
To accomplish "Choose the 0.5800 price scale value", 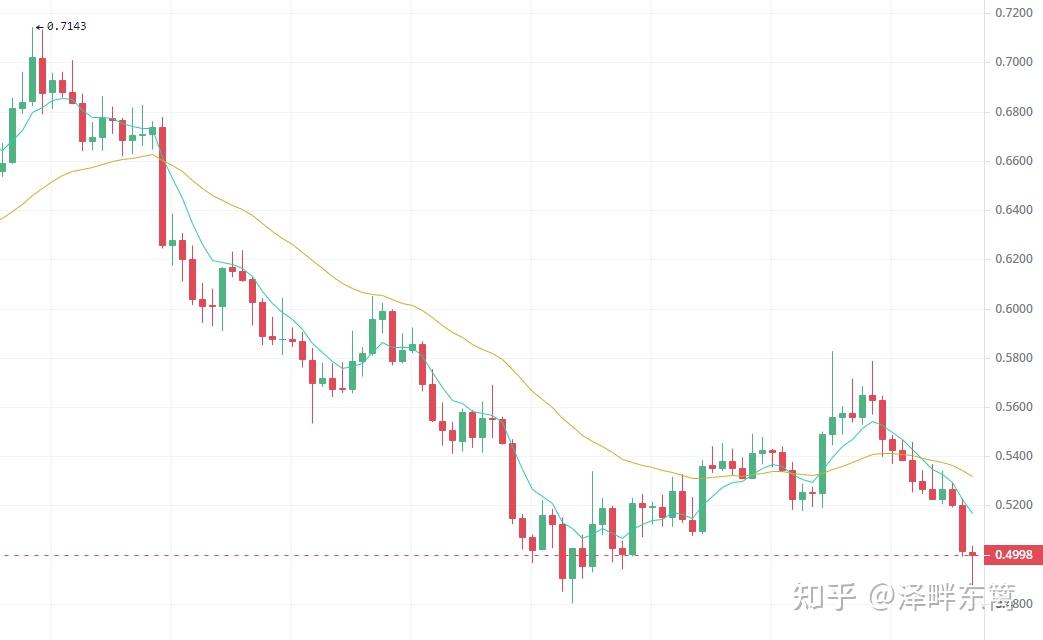I will pyautogui.click(x=1013, y=358).
